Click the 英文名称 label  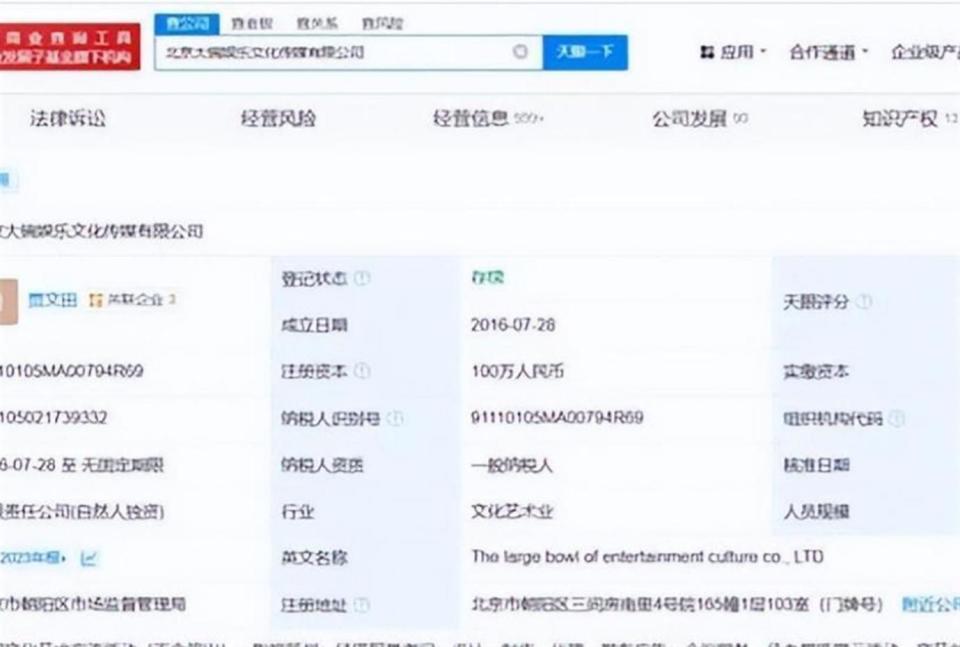pos(314,558)
